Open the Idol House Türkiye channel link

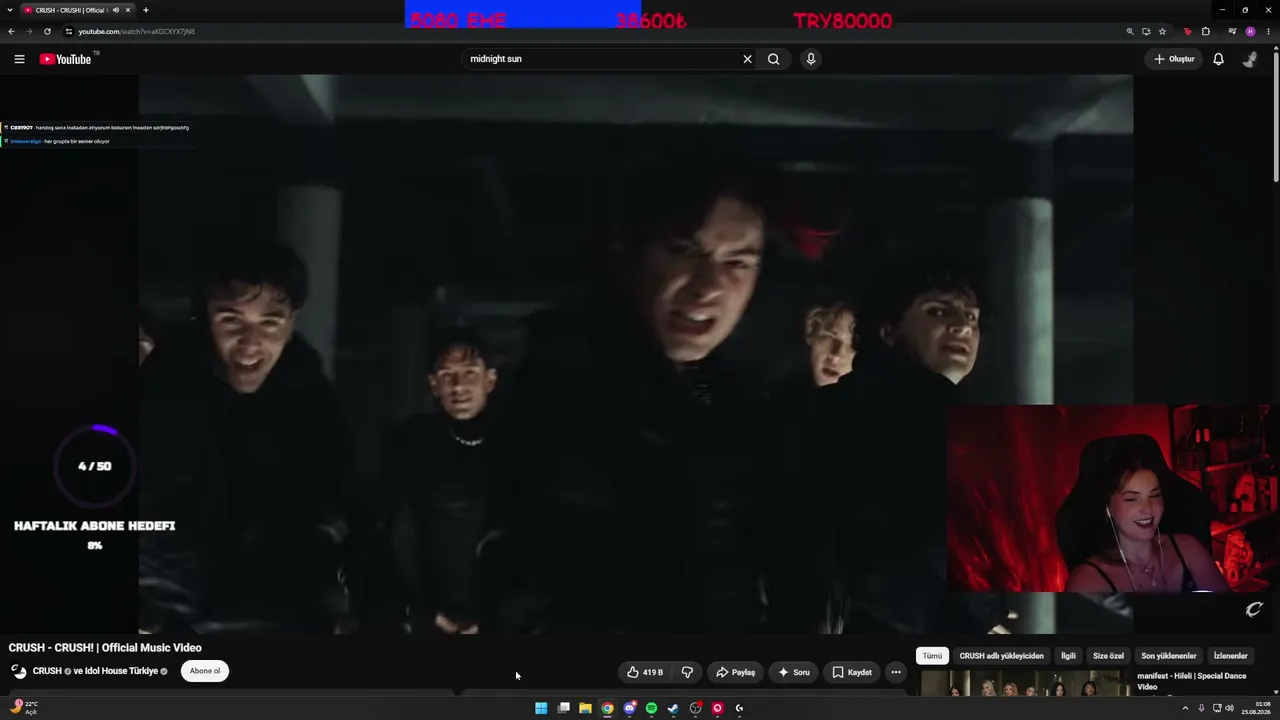(x=120, y=671)
